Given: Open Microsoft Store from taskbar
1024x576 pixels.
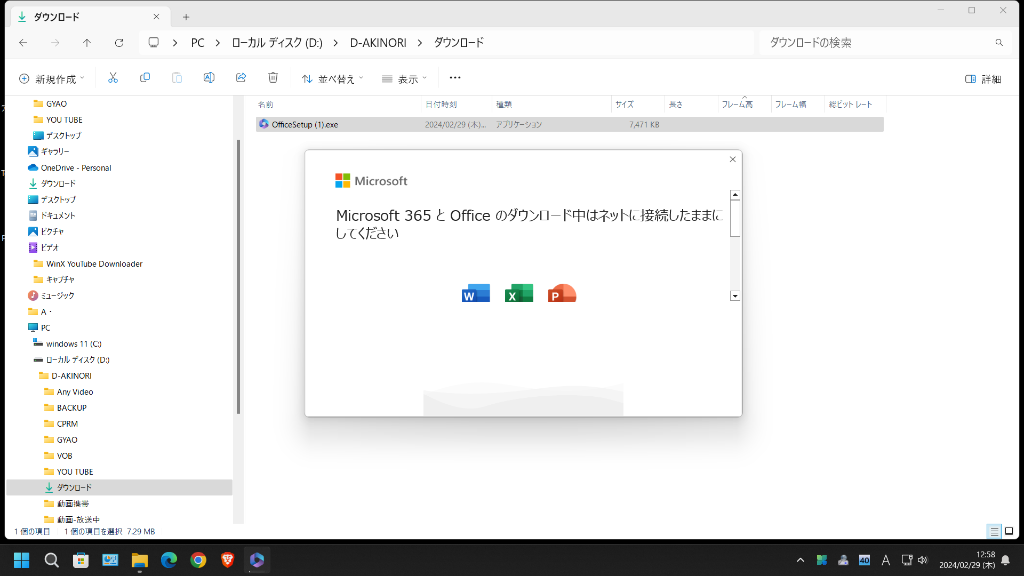Looking at the screenshot, I should click(81, 560).
